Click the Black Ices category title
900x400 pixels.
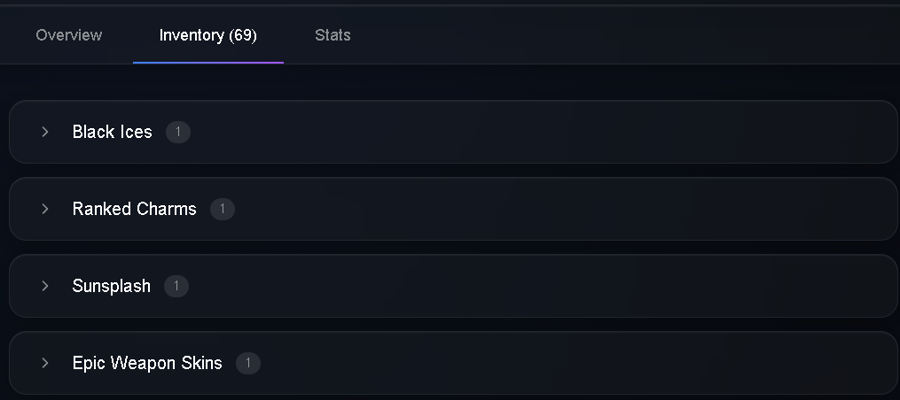point(112,132)
